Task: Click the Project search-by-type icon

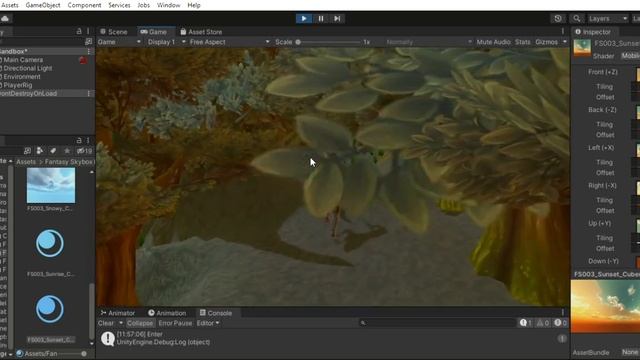Action: pos(27,151)
